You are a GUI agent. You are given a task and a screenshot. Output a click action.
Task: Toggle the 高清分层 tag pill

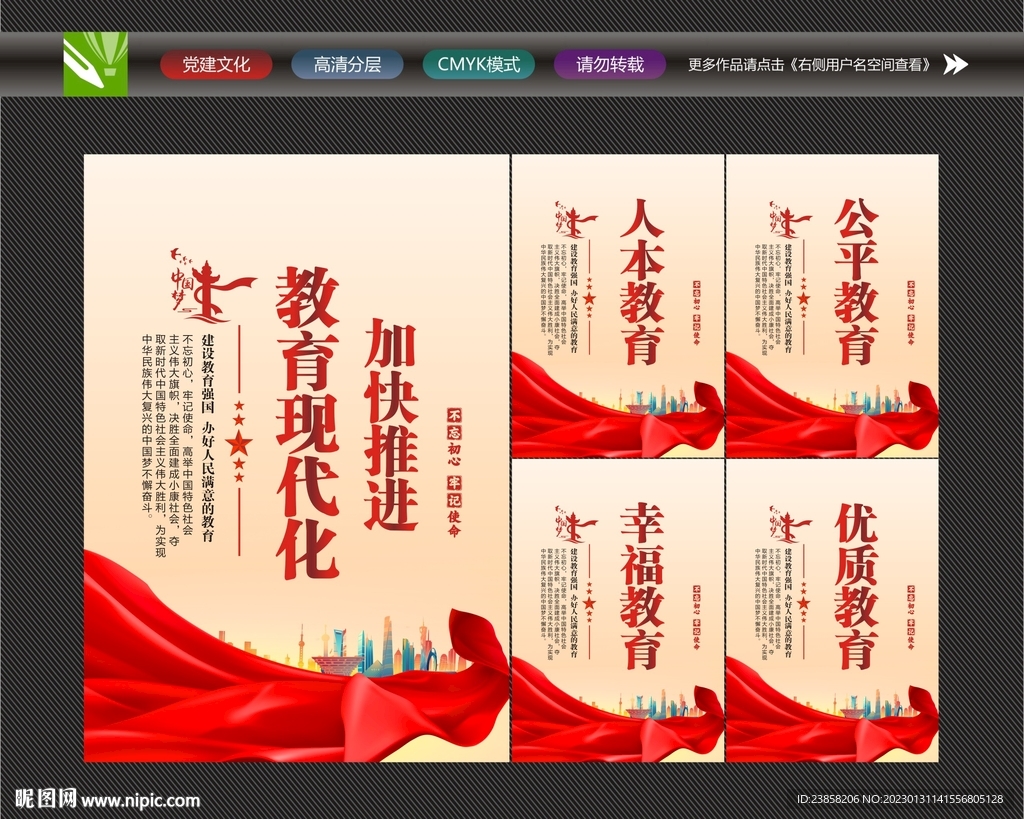(345, 65)
